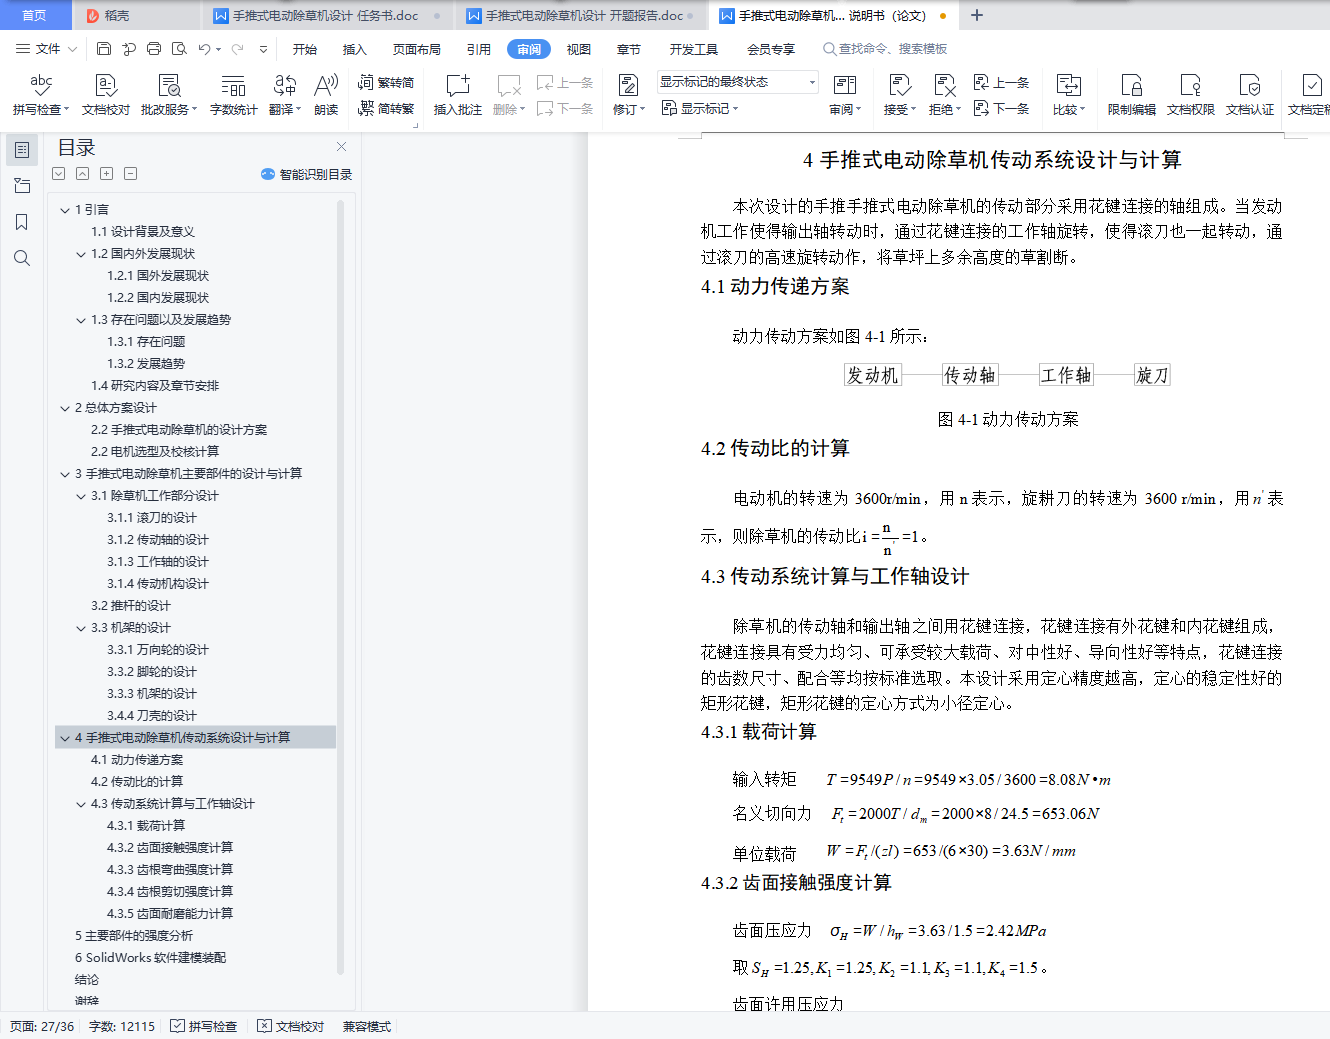Click the Print icon in the quick access bar
This screenshot has height=1039, width=1330.
pyautogui.click(x=154, y=49)
